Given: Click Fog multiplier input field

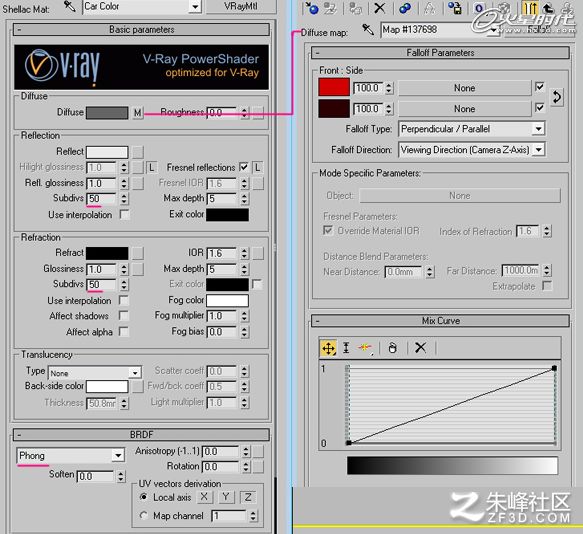Looking at the screenshot, I should coord(222,316).
